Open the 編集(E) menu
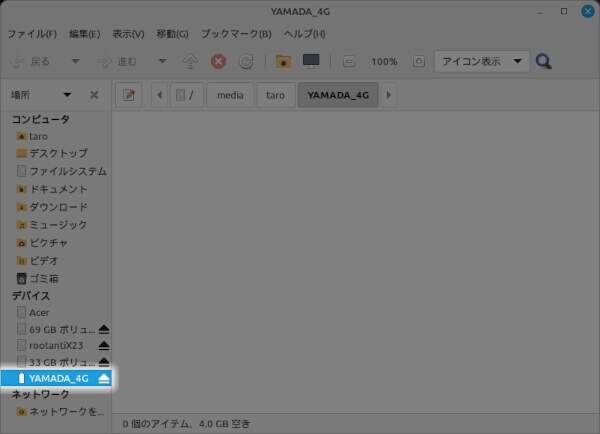 (x=85, y=34)
